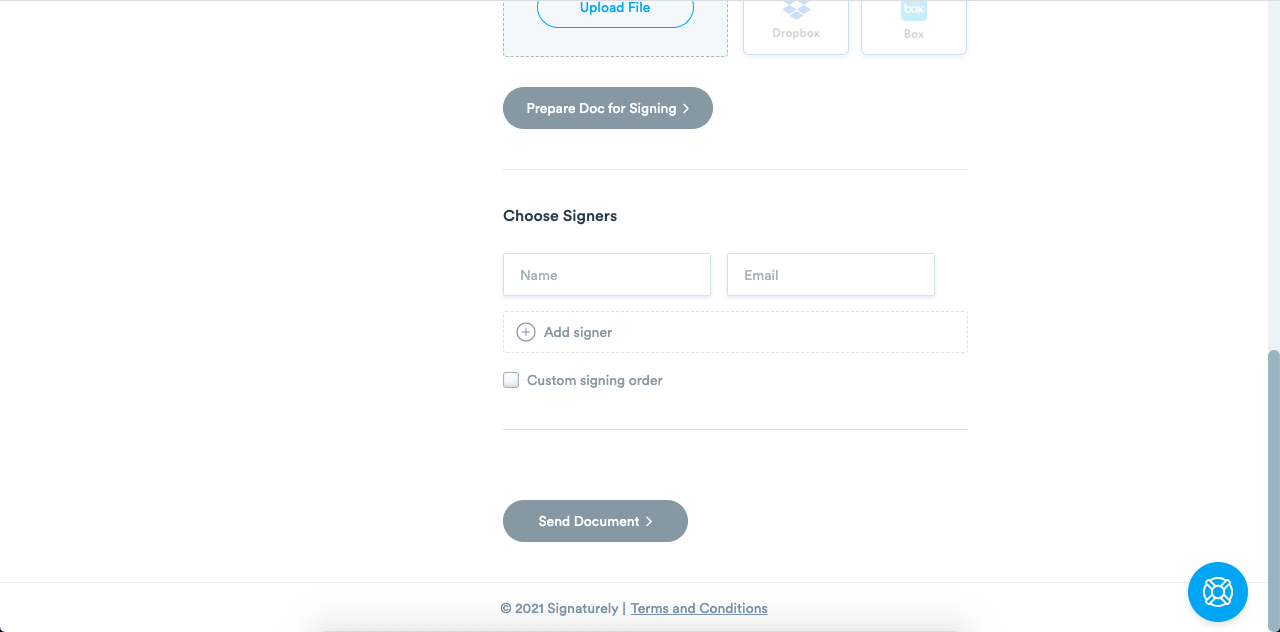This screenshot has width=1280, height=632.
Task: Click the plus circle icon beside Add signer
Action: click(x=526, y=332)
